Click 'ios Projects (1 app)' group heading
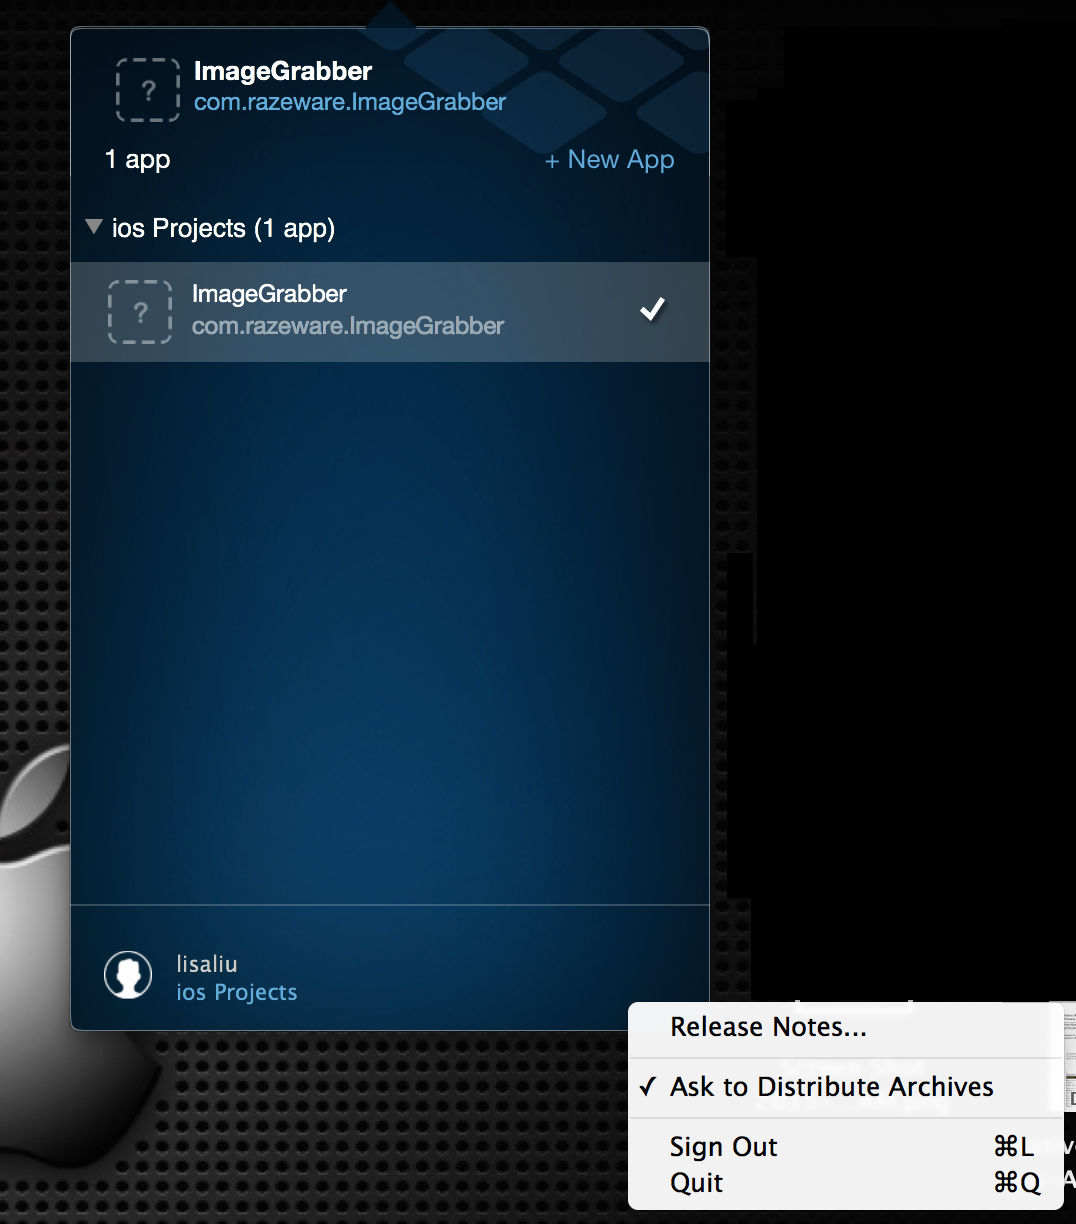Screen dimensions: 1076x1224 click(x=223, y=229)
